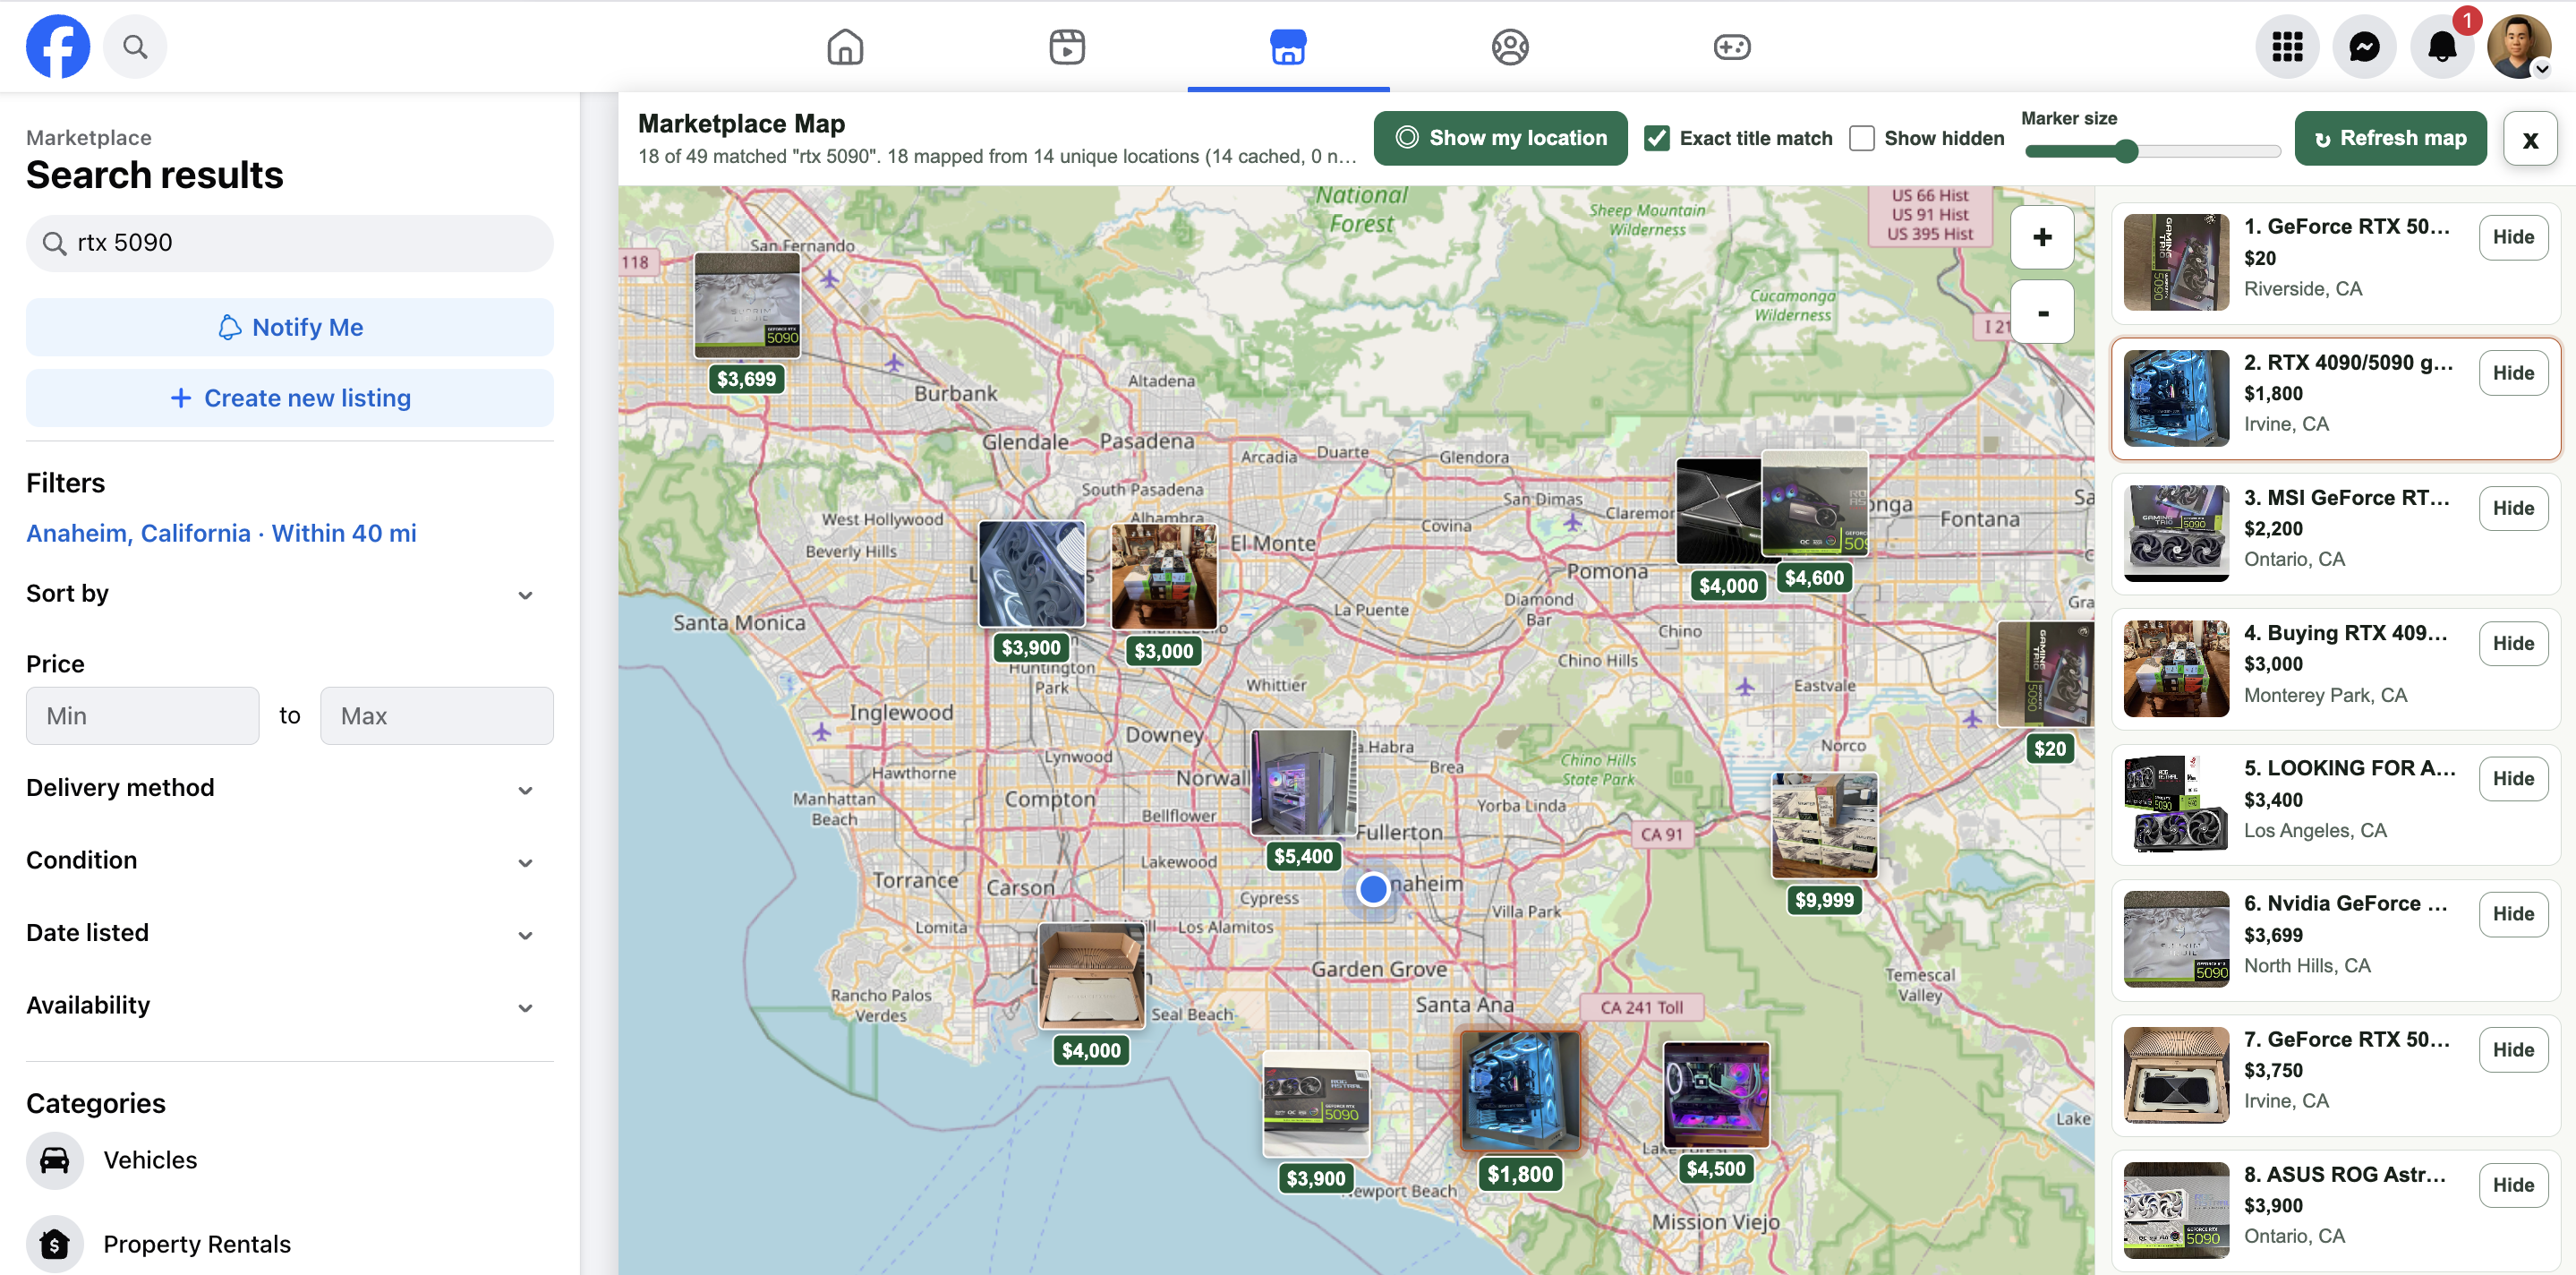
Task: Open the $3,000 map marker thumbnail
Action: point(1164,577)
